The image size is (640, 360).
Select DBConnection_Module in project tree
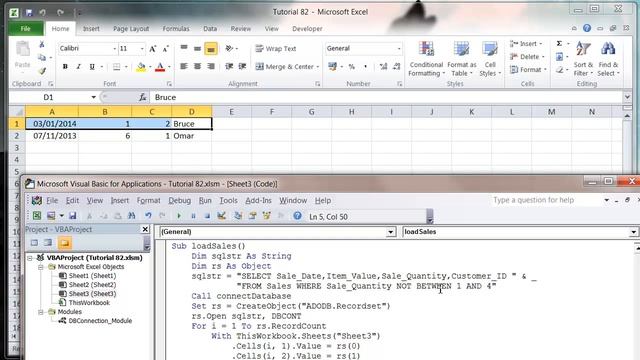point(100,321)
